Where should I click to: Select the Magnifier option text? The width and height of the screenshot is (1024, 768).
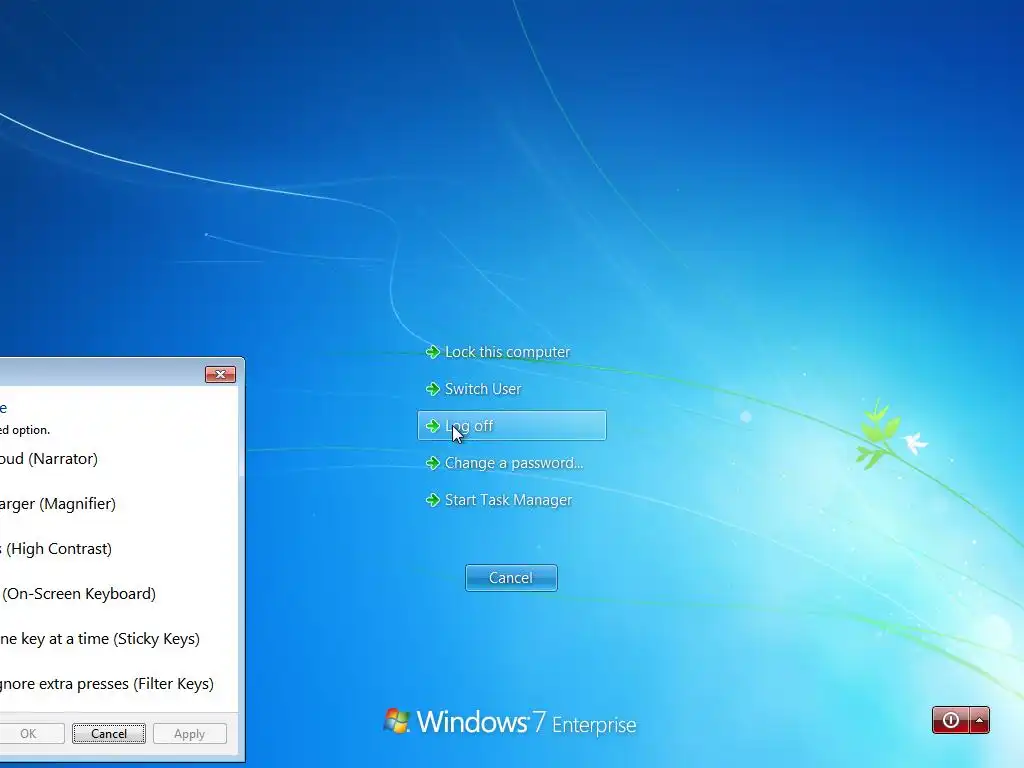58,504
